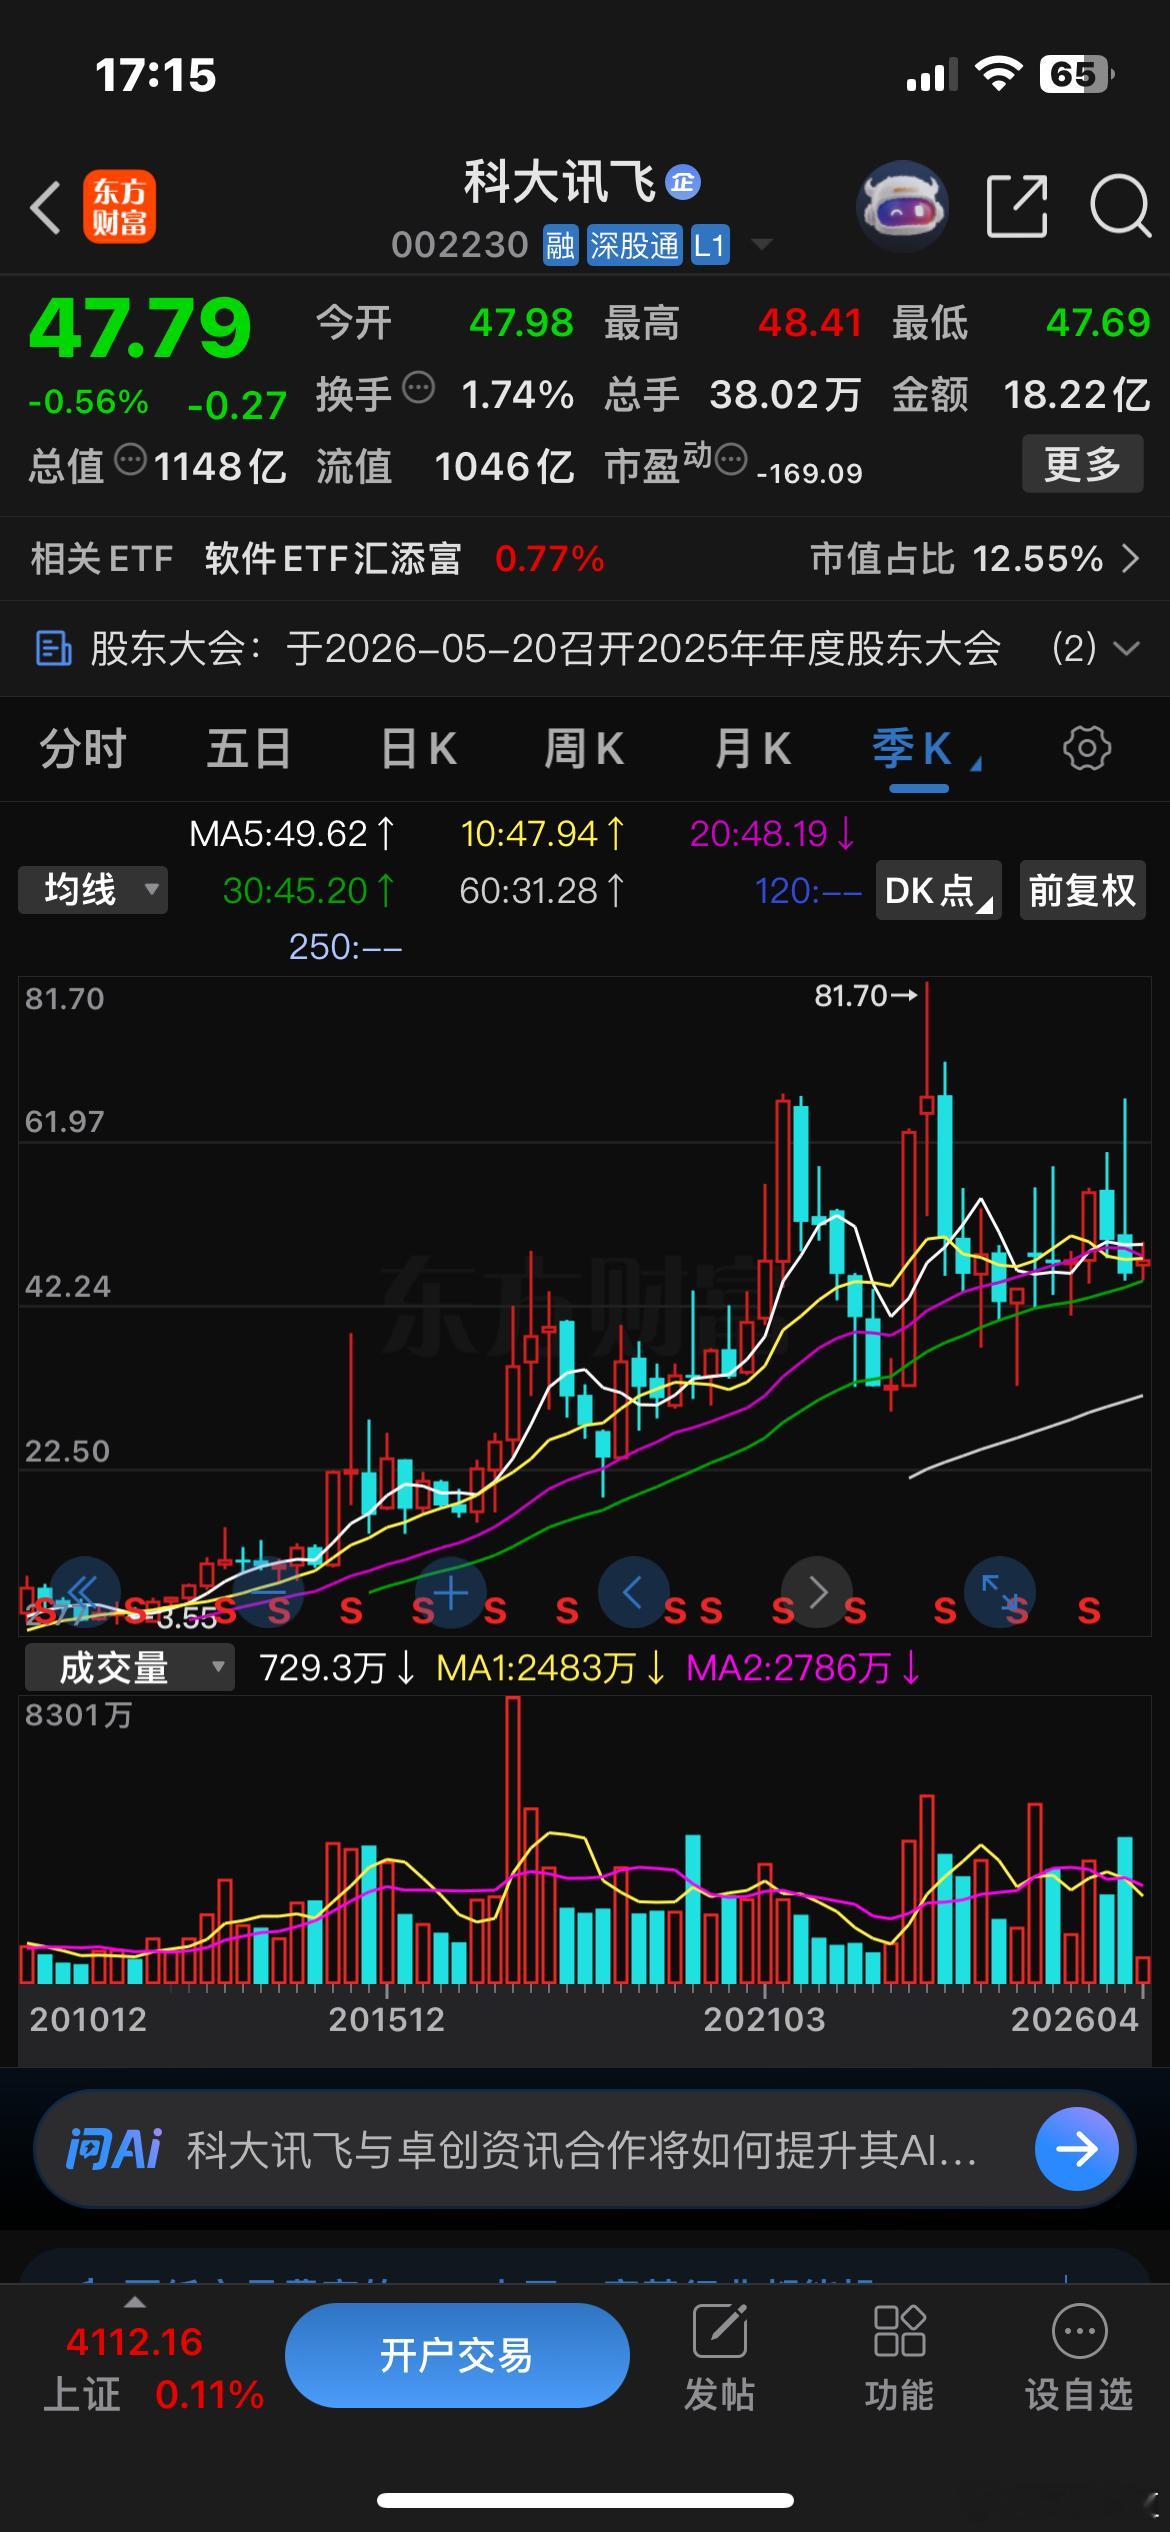This screenshot has width=1170, height=2532.
Task: Open the robot assistant avatar
Action: (x=902, y=206)
